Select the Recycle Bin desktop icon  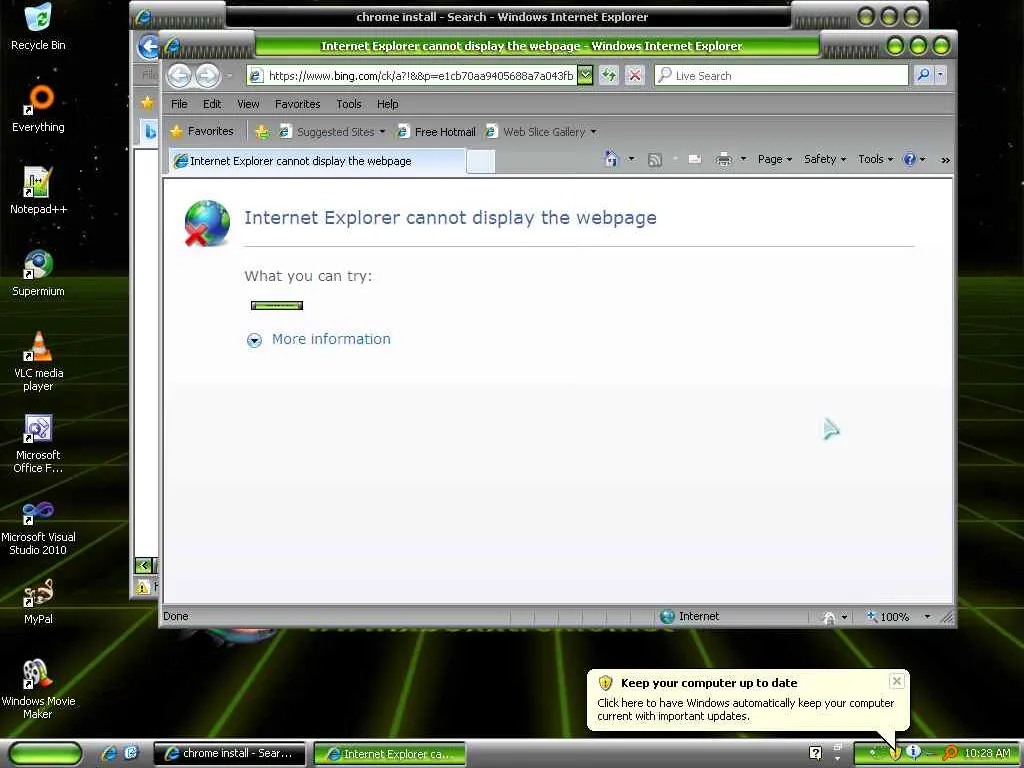38,27
